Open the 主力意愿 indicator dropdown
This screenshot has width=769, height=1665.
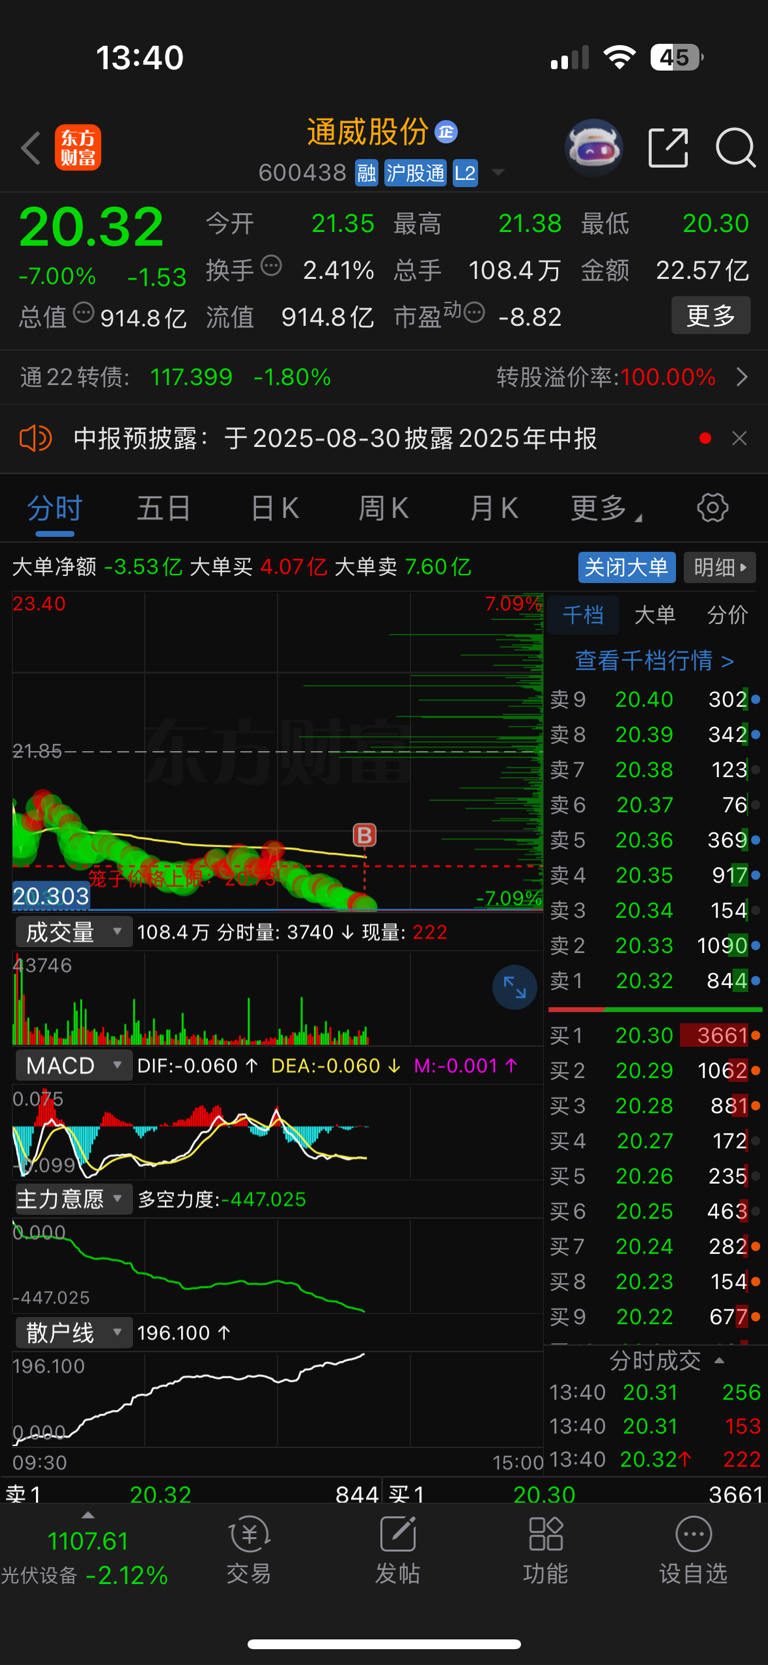73,1199
